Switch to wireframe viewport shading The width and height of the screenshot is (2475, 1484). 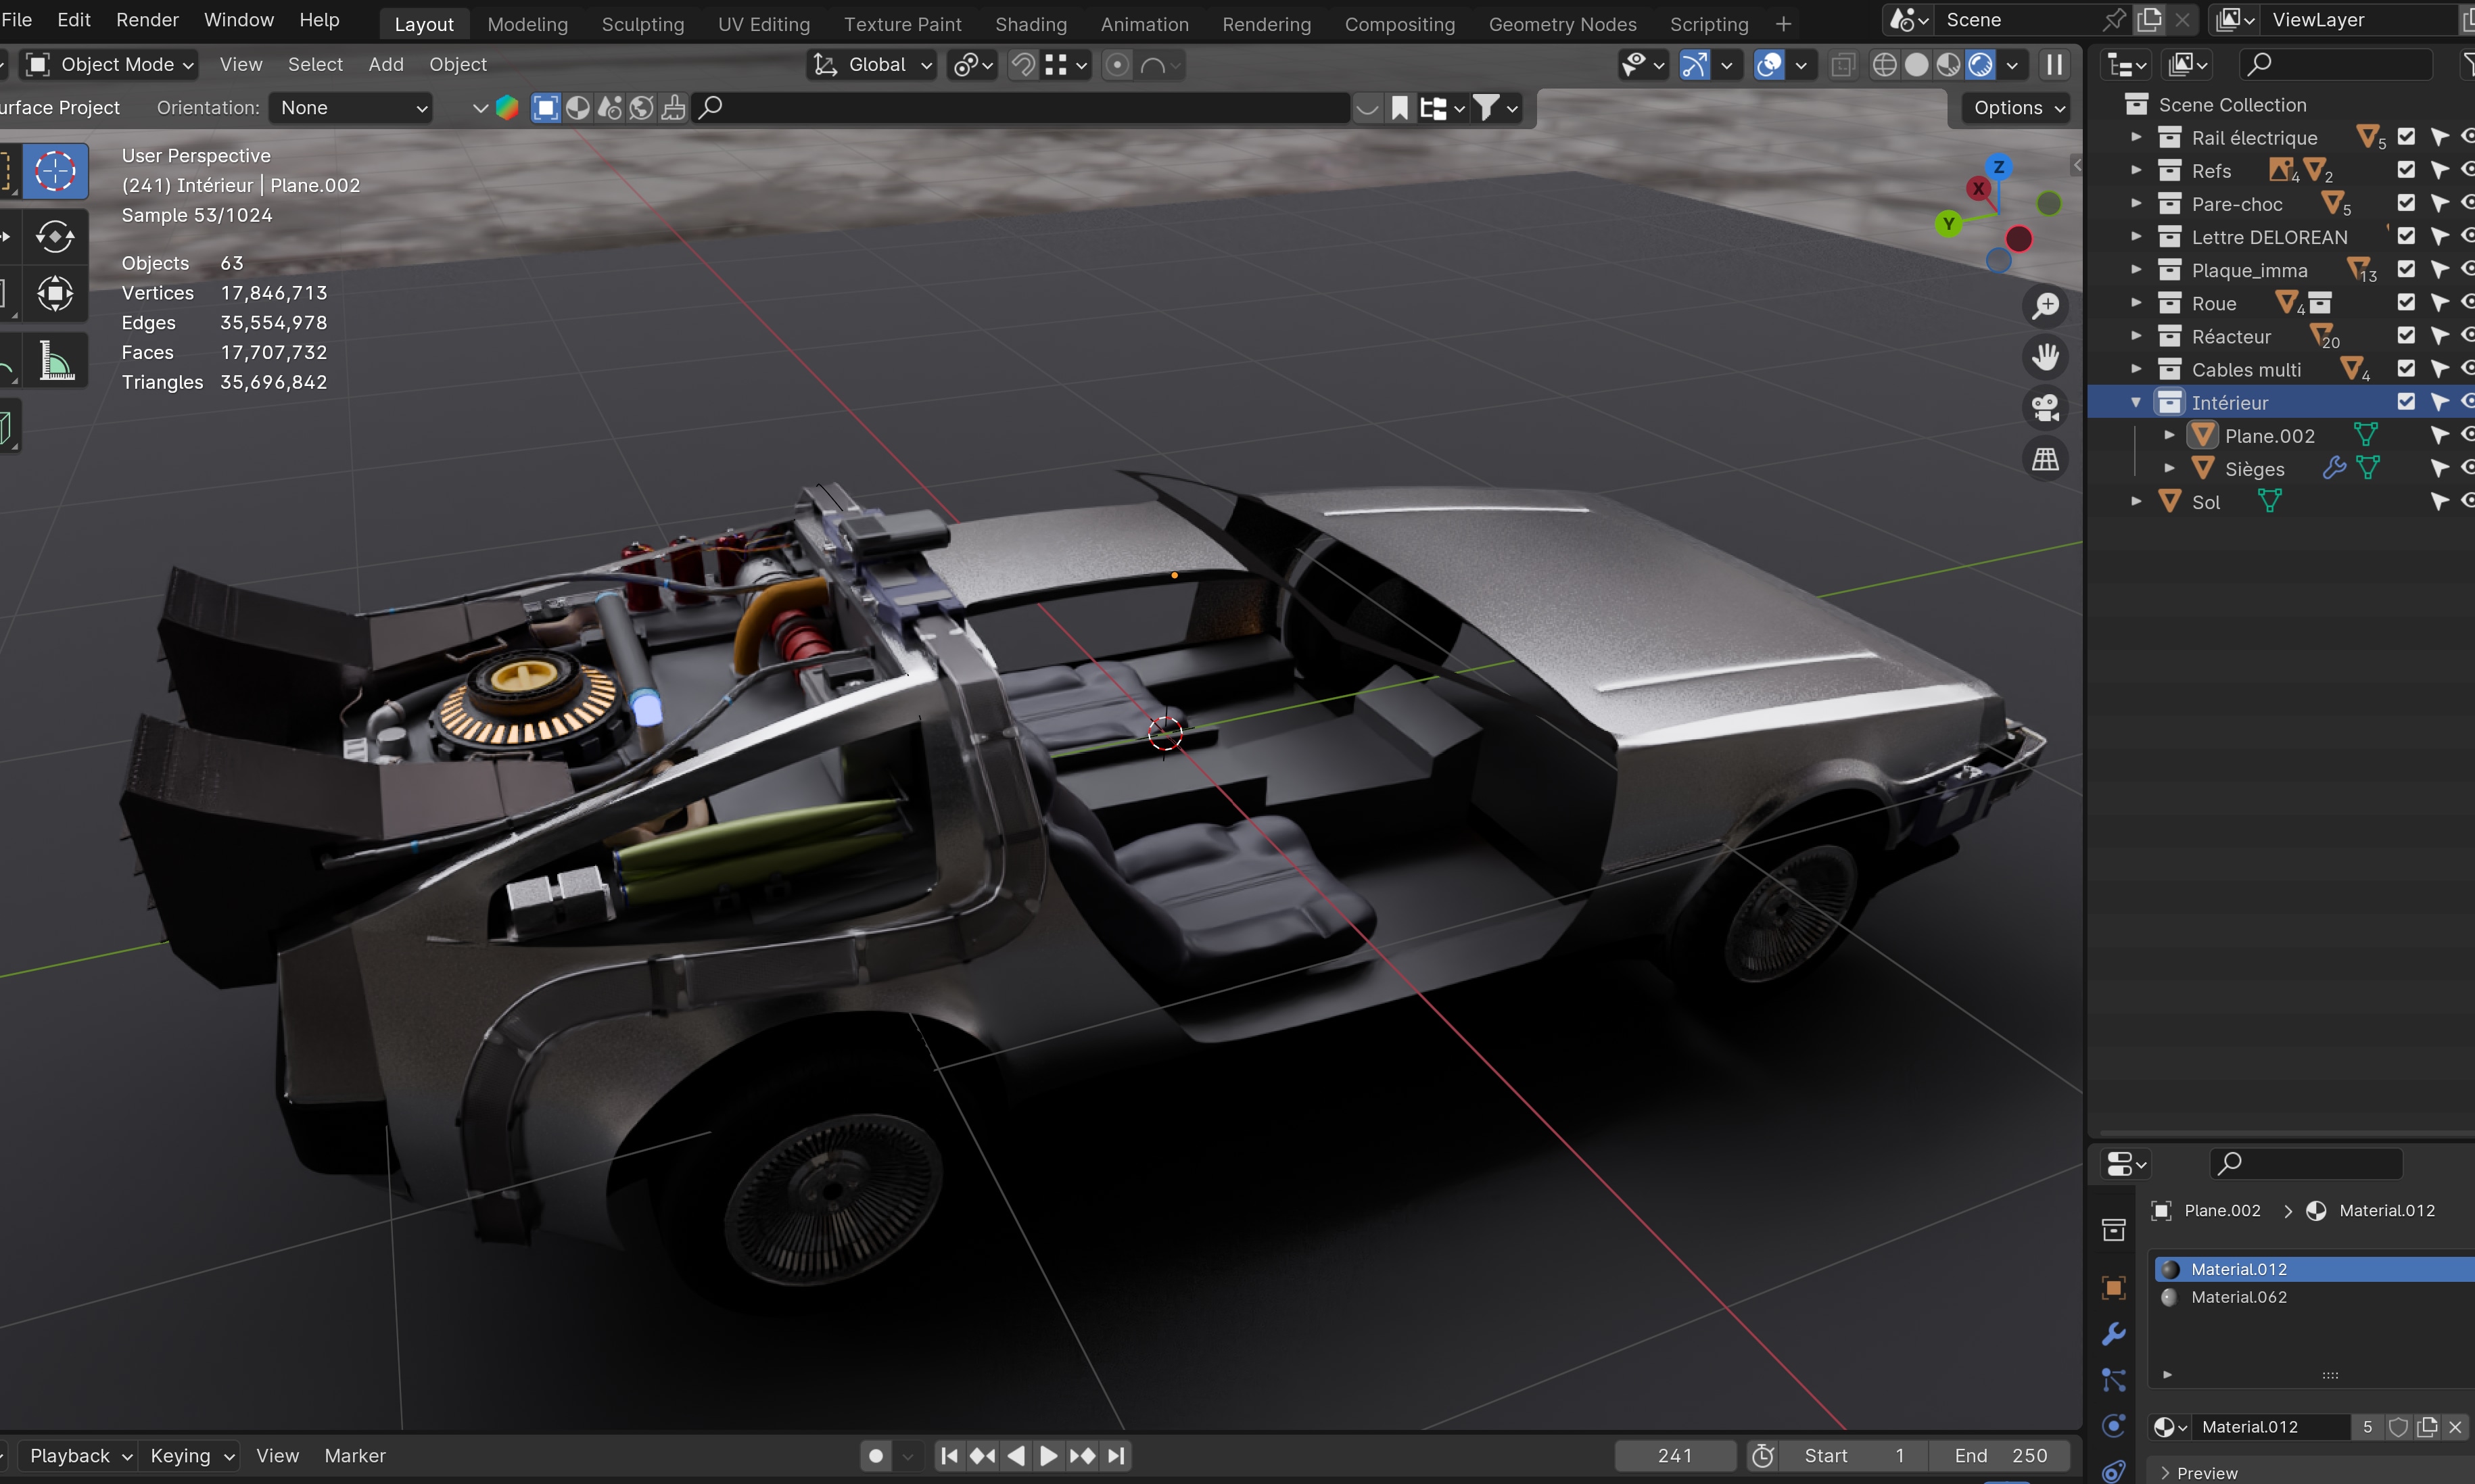[1884, 65]
